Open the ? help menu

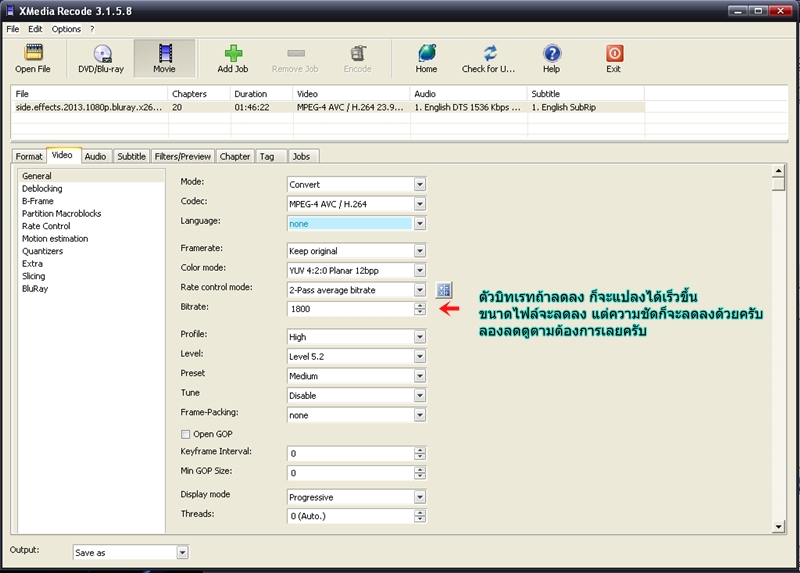point(92,29)
